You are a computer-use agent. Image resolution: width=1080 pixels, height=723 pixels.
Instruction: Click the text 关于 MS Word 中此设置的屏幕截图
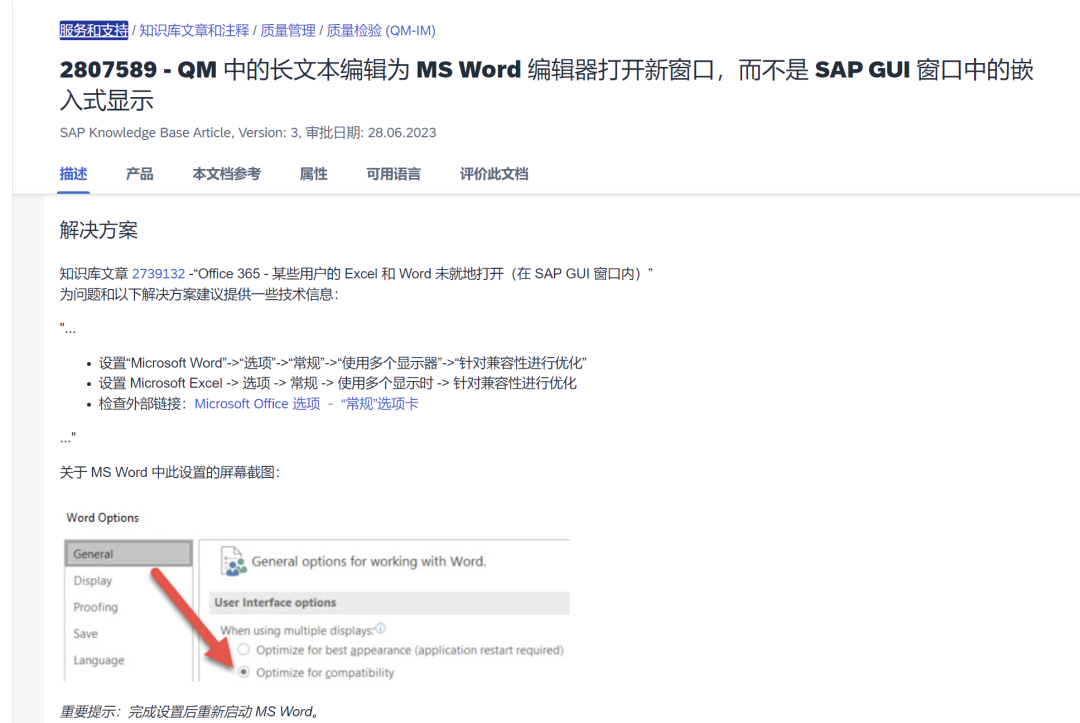point(169,472)
